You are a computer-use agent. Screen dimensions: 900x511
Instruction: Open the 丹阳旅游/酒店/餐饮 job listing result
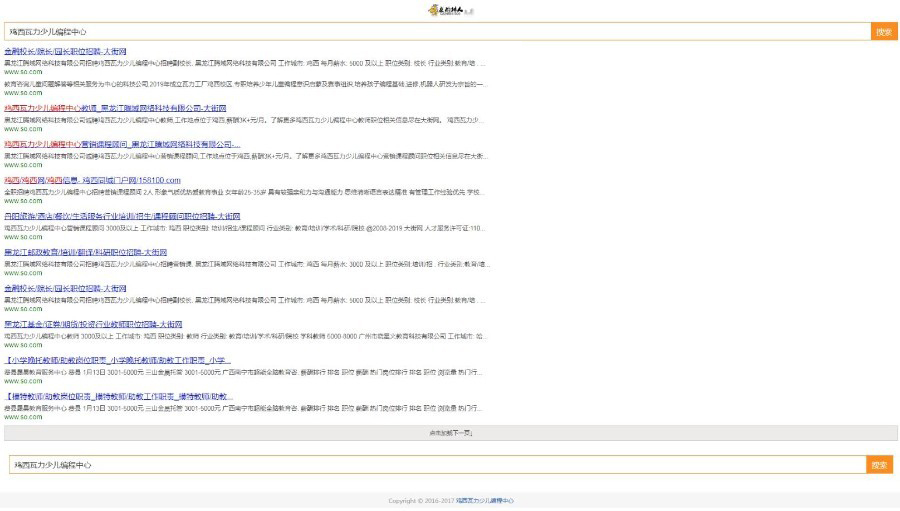(122, 216)
